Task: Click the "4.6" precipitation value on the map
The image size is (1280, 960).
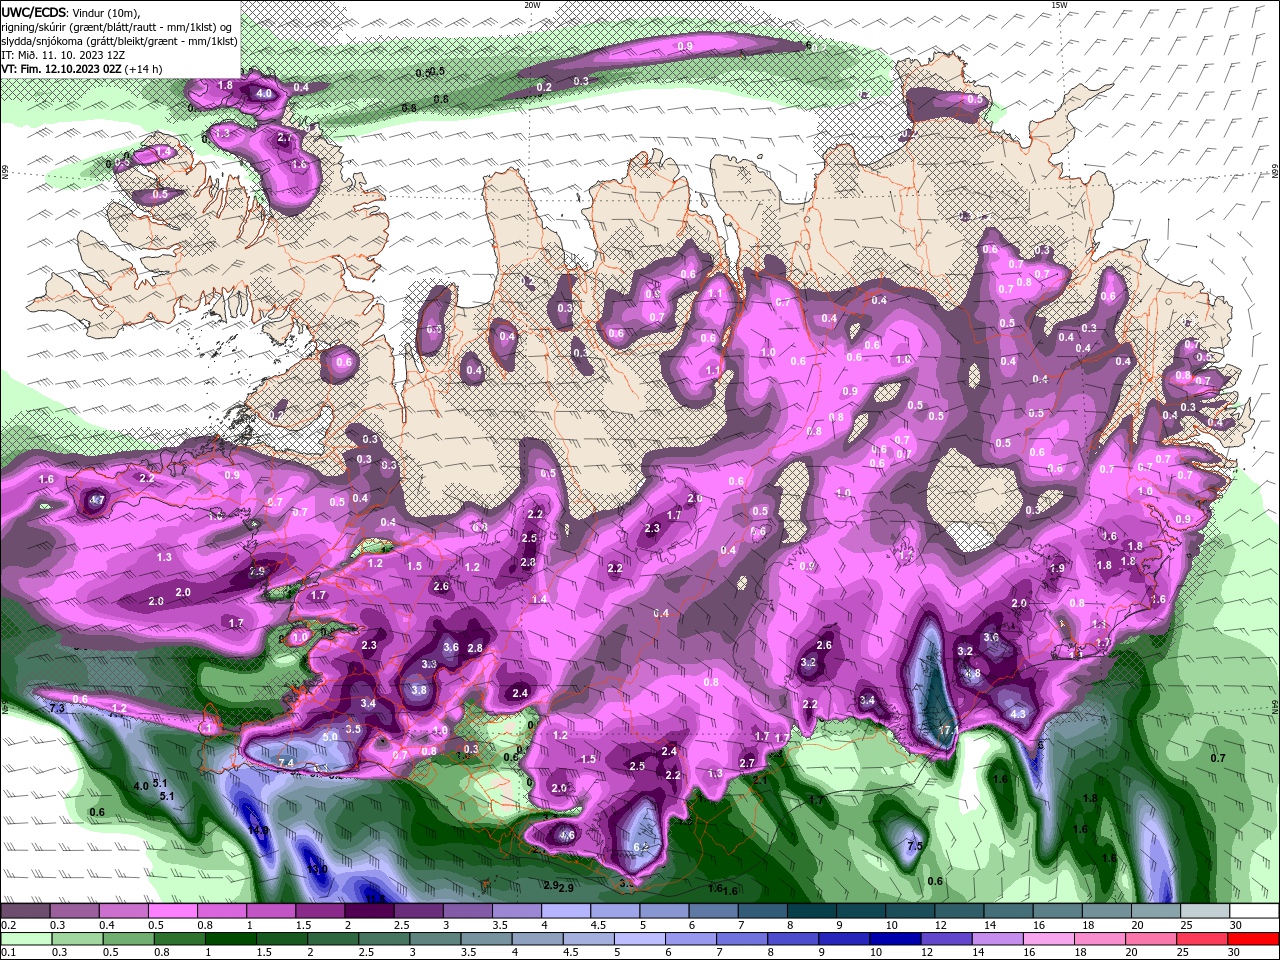Action: (x=566, y=835)
